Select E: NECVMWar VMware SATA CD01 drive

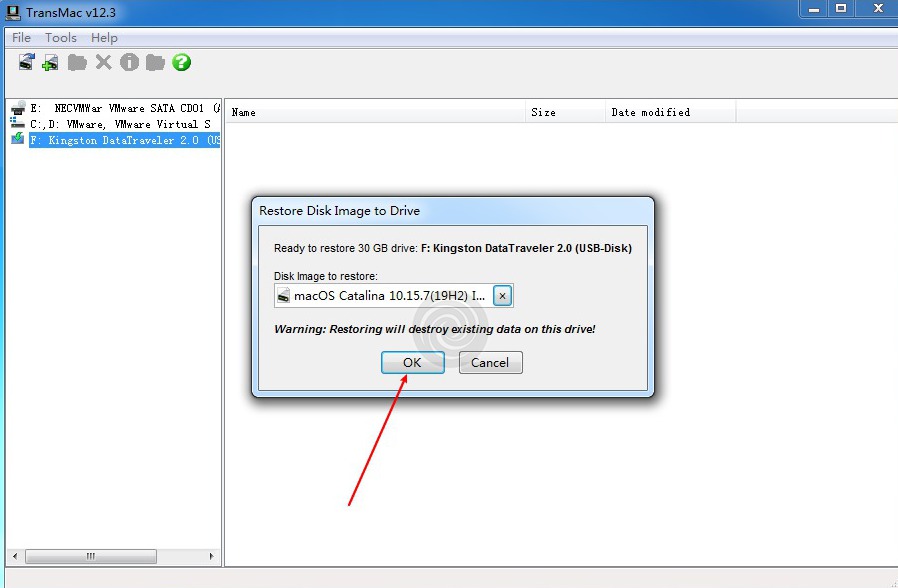[x=125, y=108]
